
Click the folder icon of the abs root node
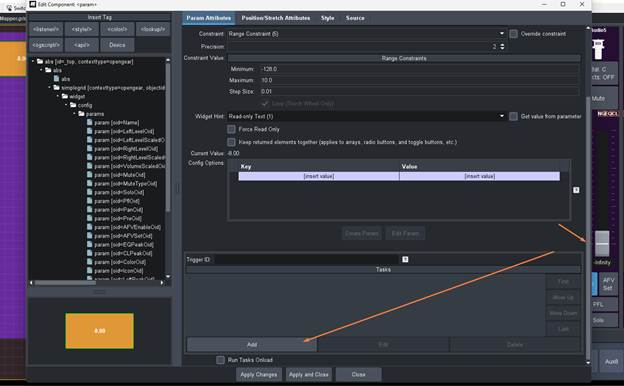40,61
